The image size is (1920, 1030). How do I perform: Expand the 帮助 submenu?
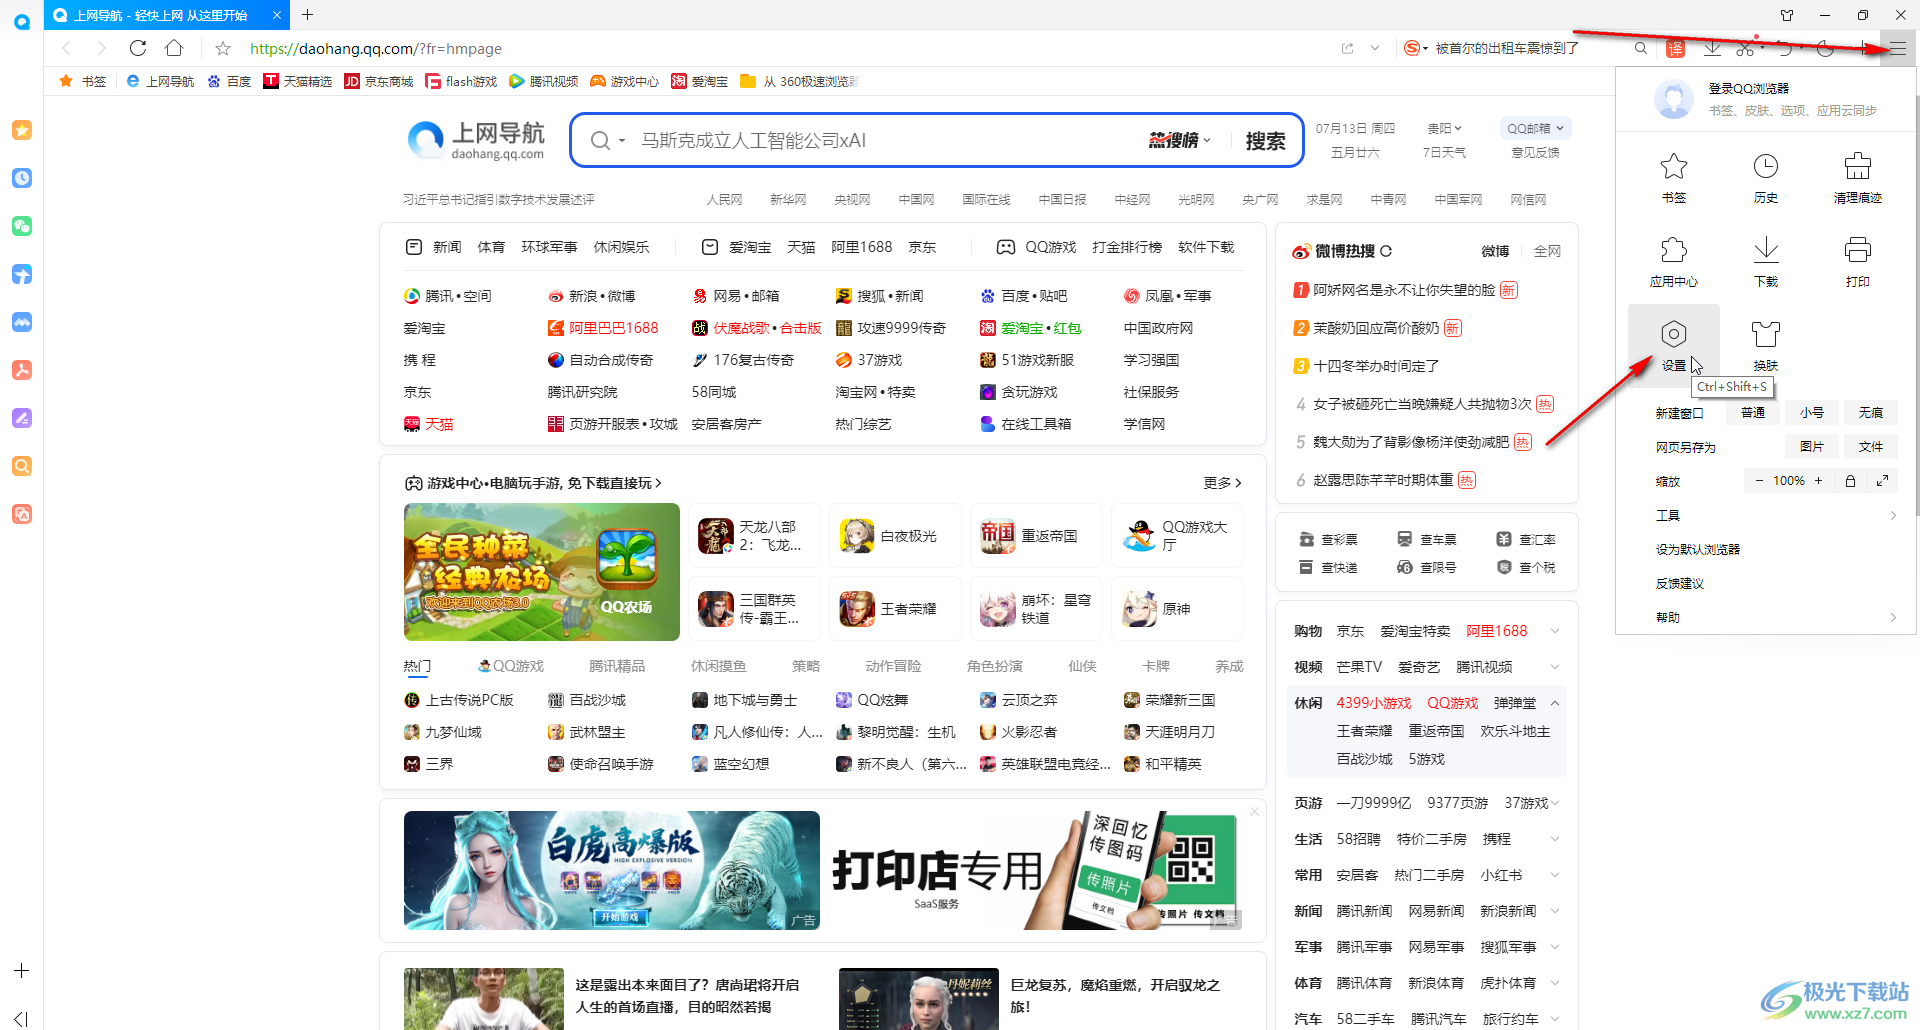pyautogui.click(x=1776, y=617)
